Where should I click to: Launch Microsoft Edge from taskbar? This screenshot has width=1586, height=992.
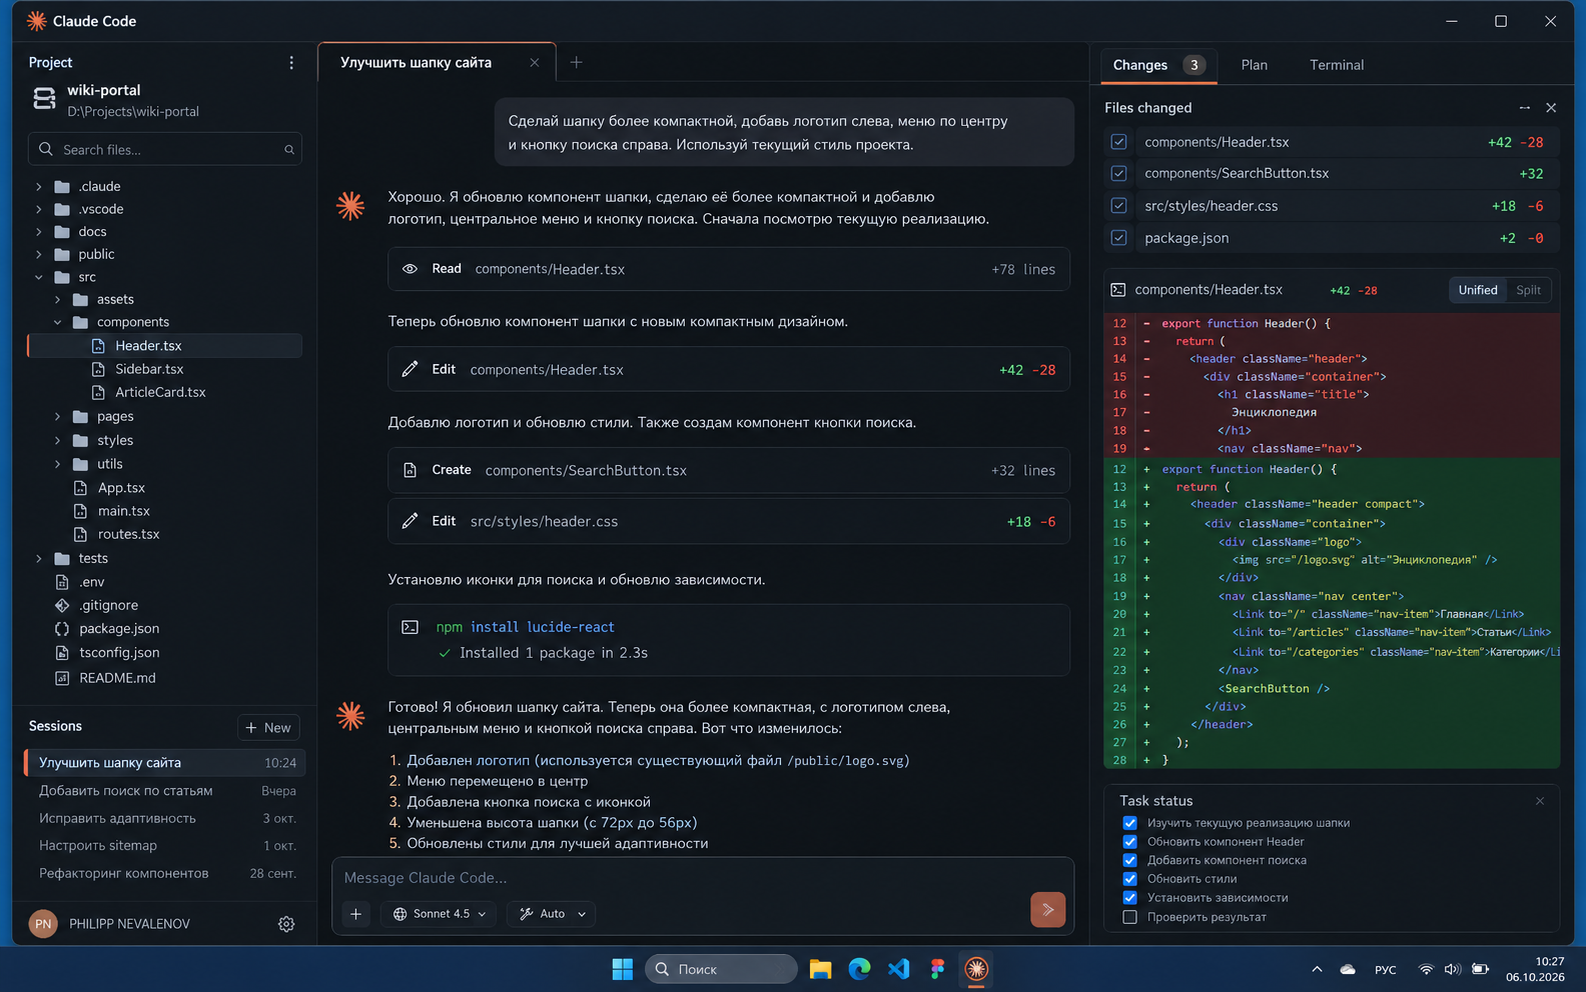(859, 969)
